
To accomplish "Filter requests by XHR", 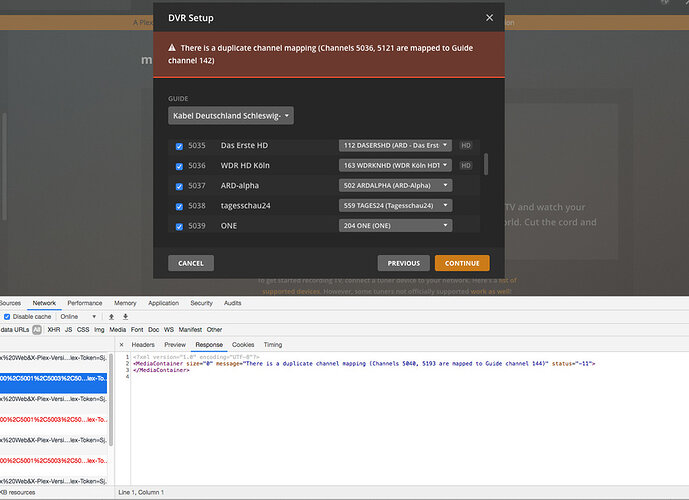I will pos(54,330).
